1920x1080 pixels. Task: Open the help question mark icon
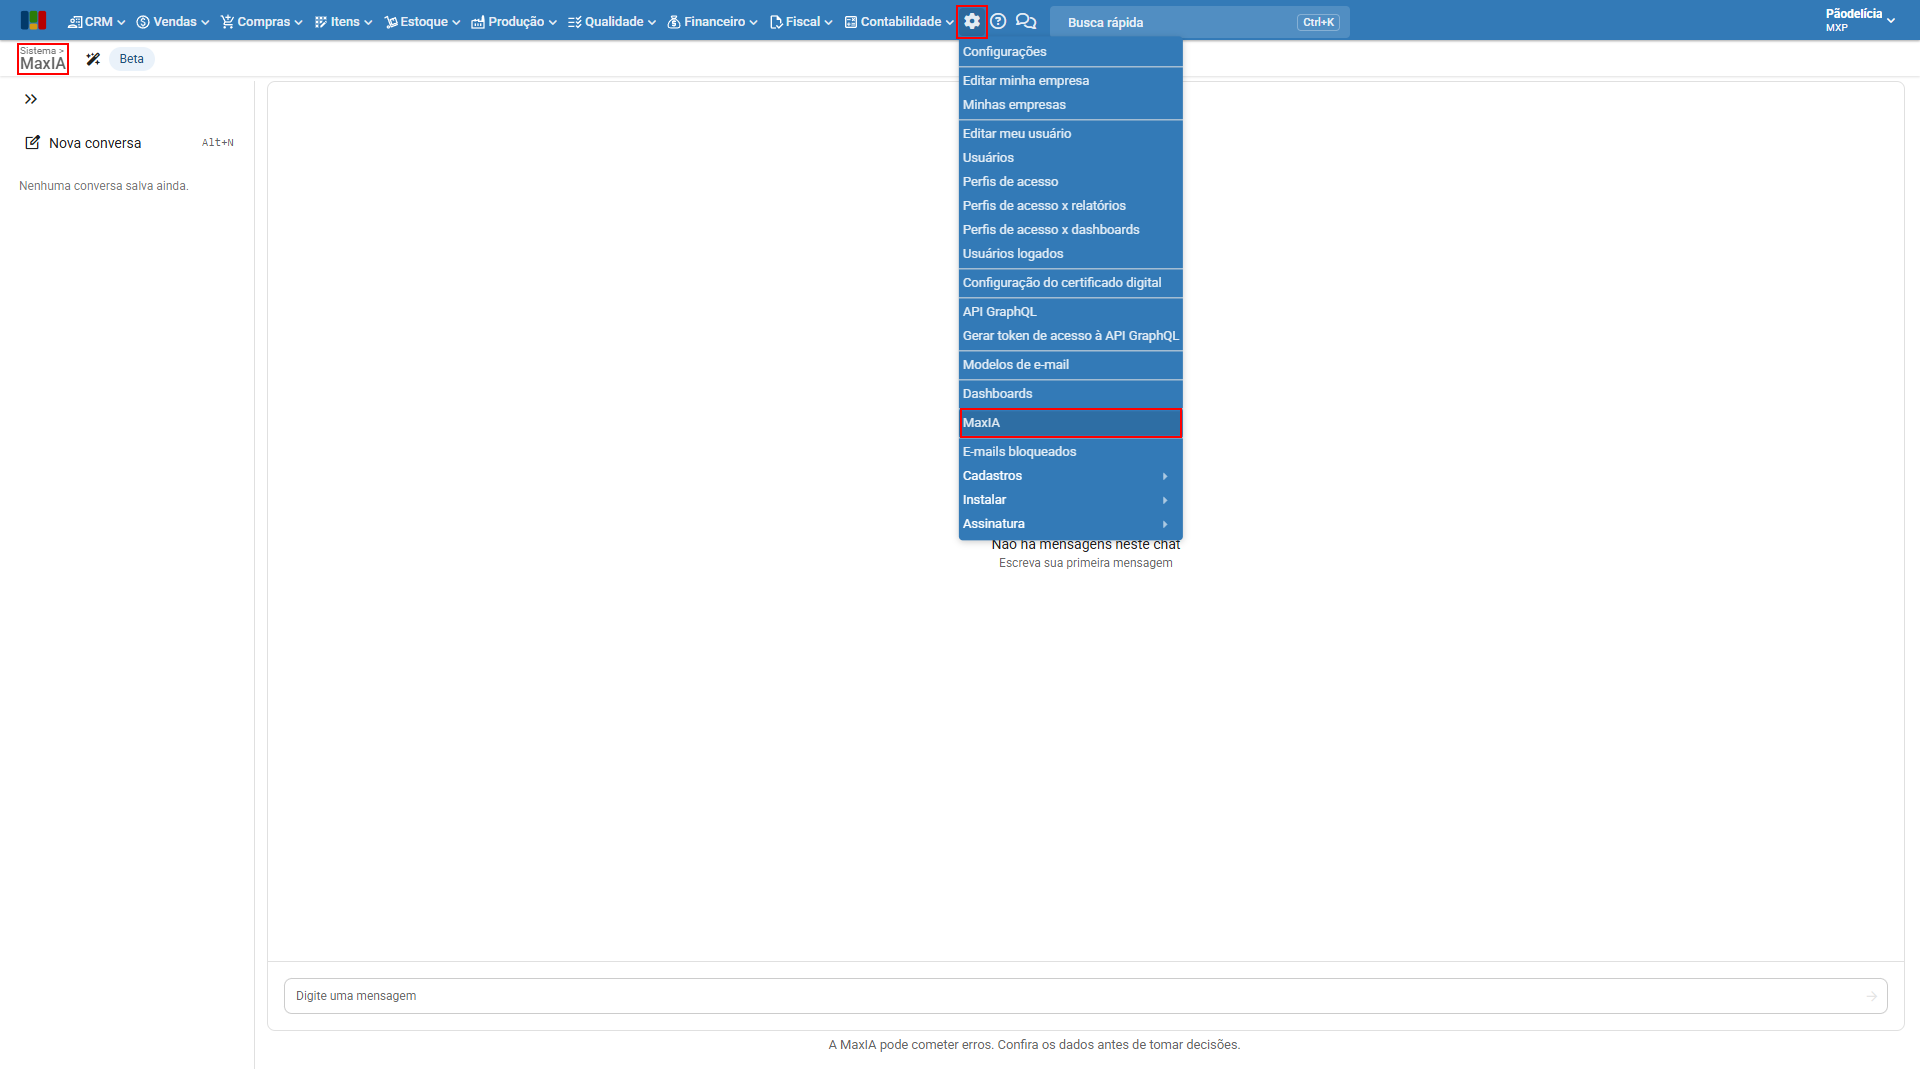pyautogui.click(x=998, y=21)
